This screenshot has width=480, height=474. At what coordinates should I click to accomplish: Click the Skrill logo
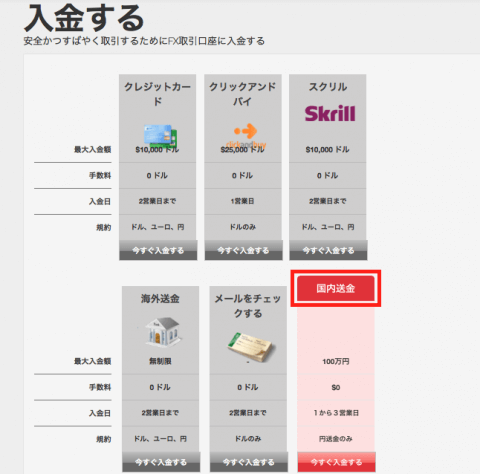tap(330, 113)
